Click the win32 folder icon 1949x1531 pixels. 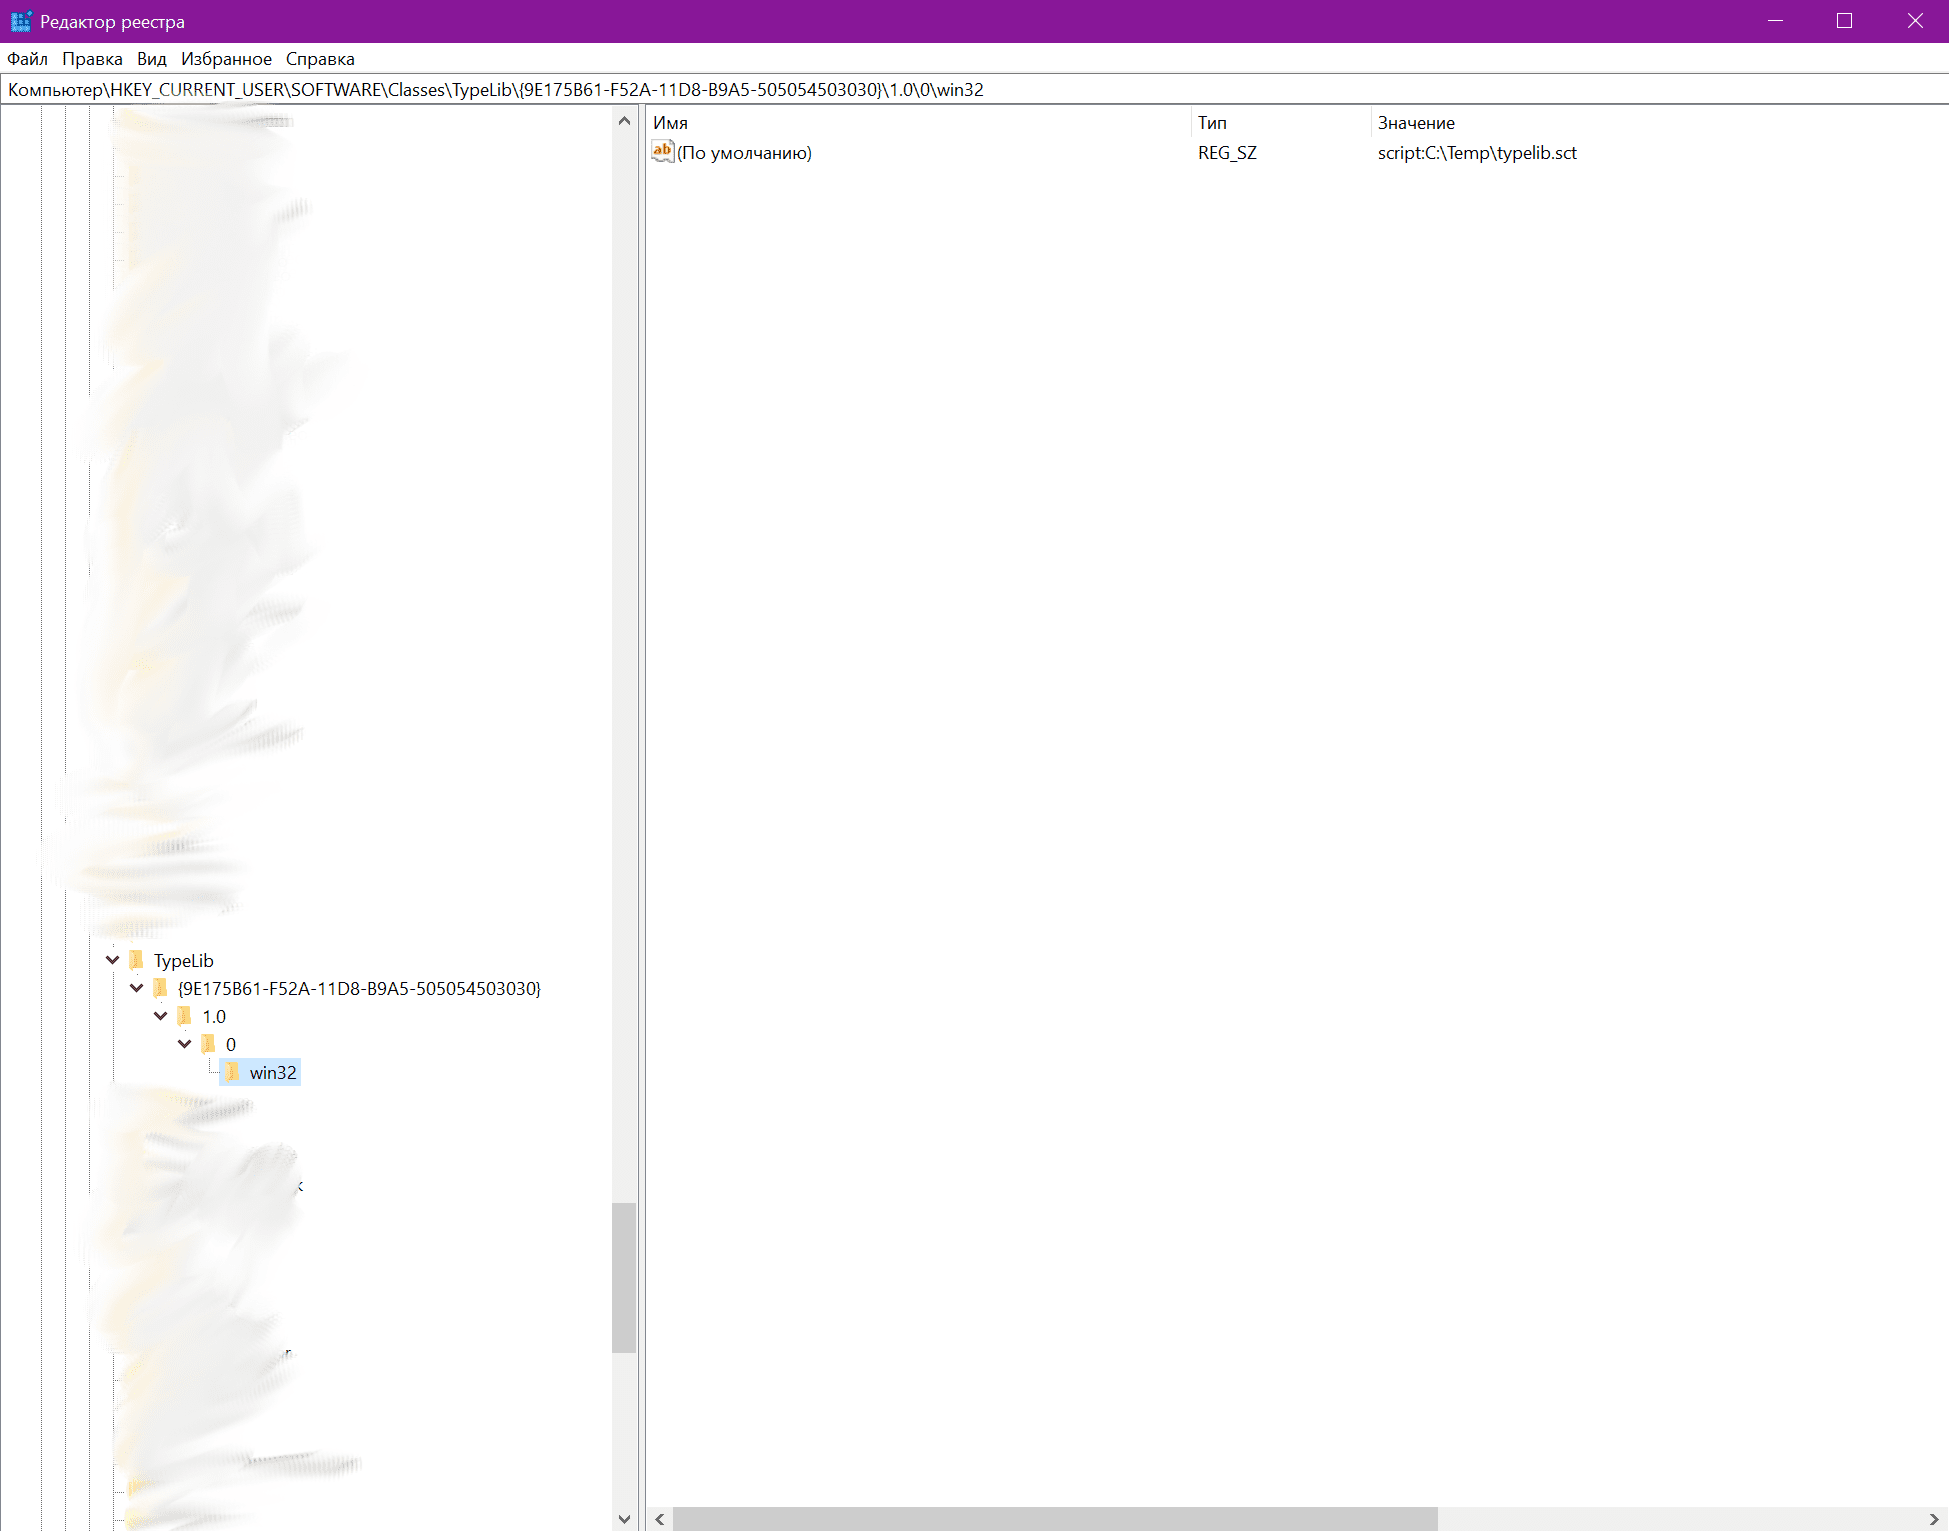point(233,1072)
